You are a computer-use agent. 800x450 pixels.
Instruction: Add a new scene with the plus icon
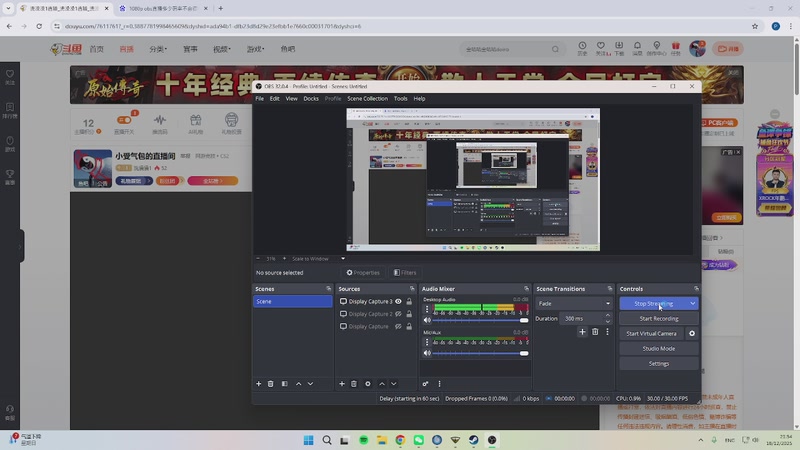(259, 384)
